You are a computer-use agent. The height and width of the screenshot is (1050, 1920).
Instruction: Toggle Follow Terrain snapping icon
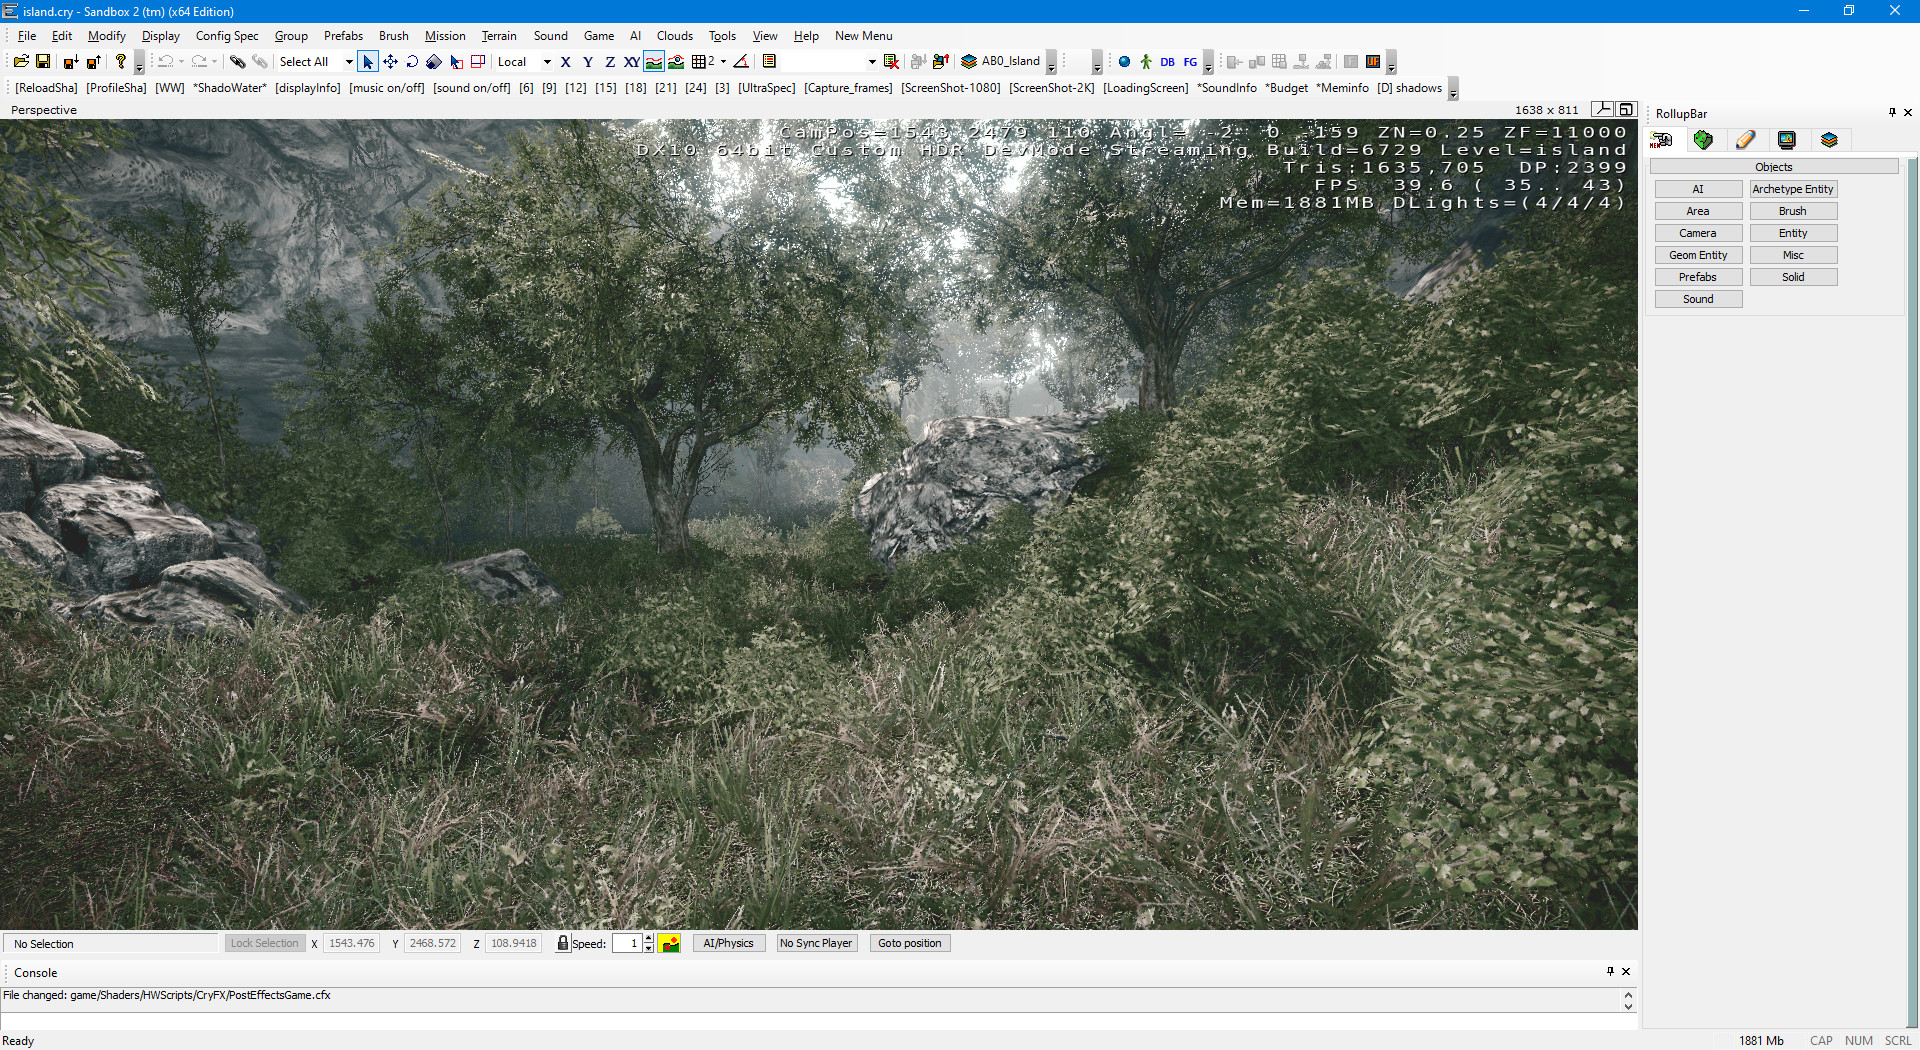654,62
